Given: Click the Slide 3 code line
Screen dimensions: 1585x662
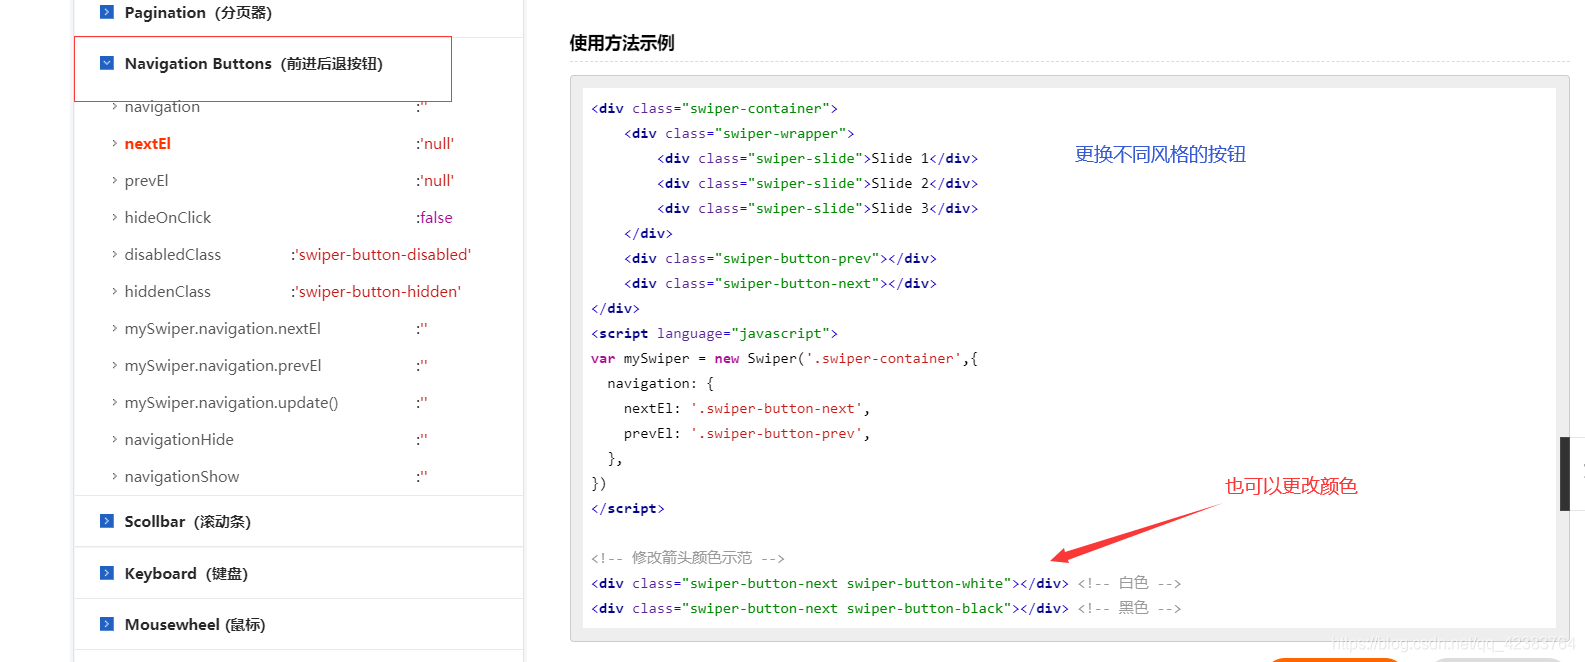Looking at the screenshot, I should tap(817, 208).
